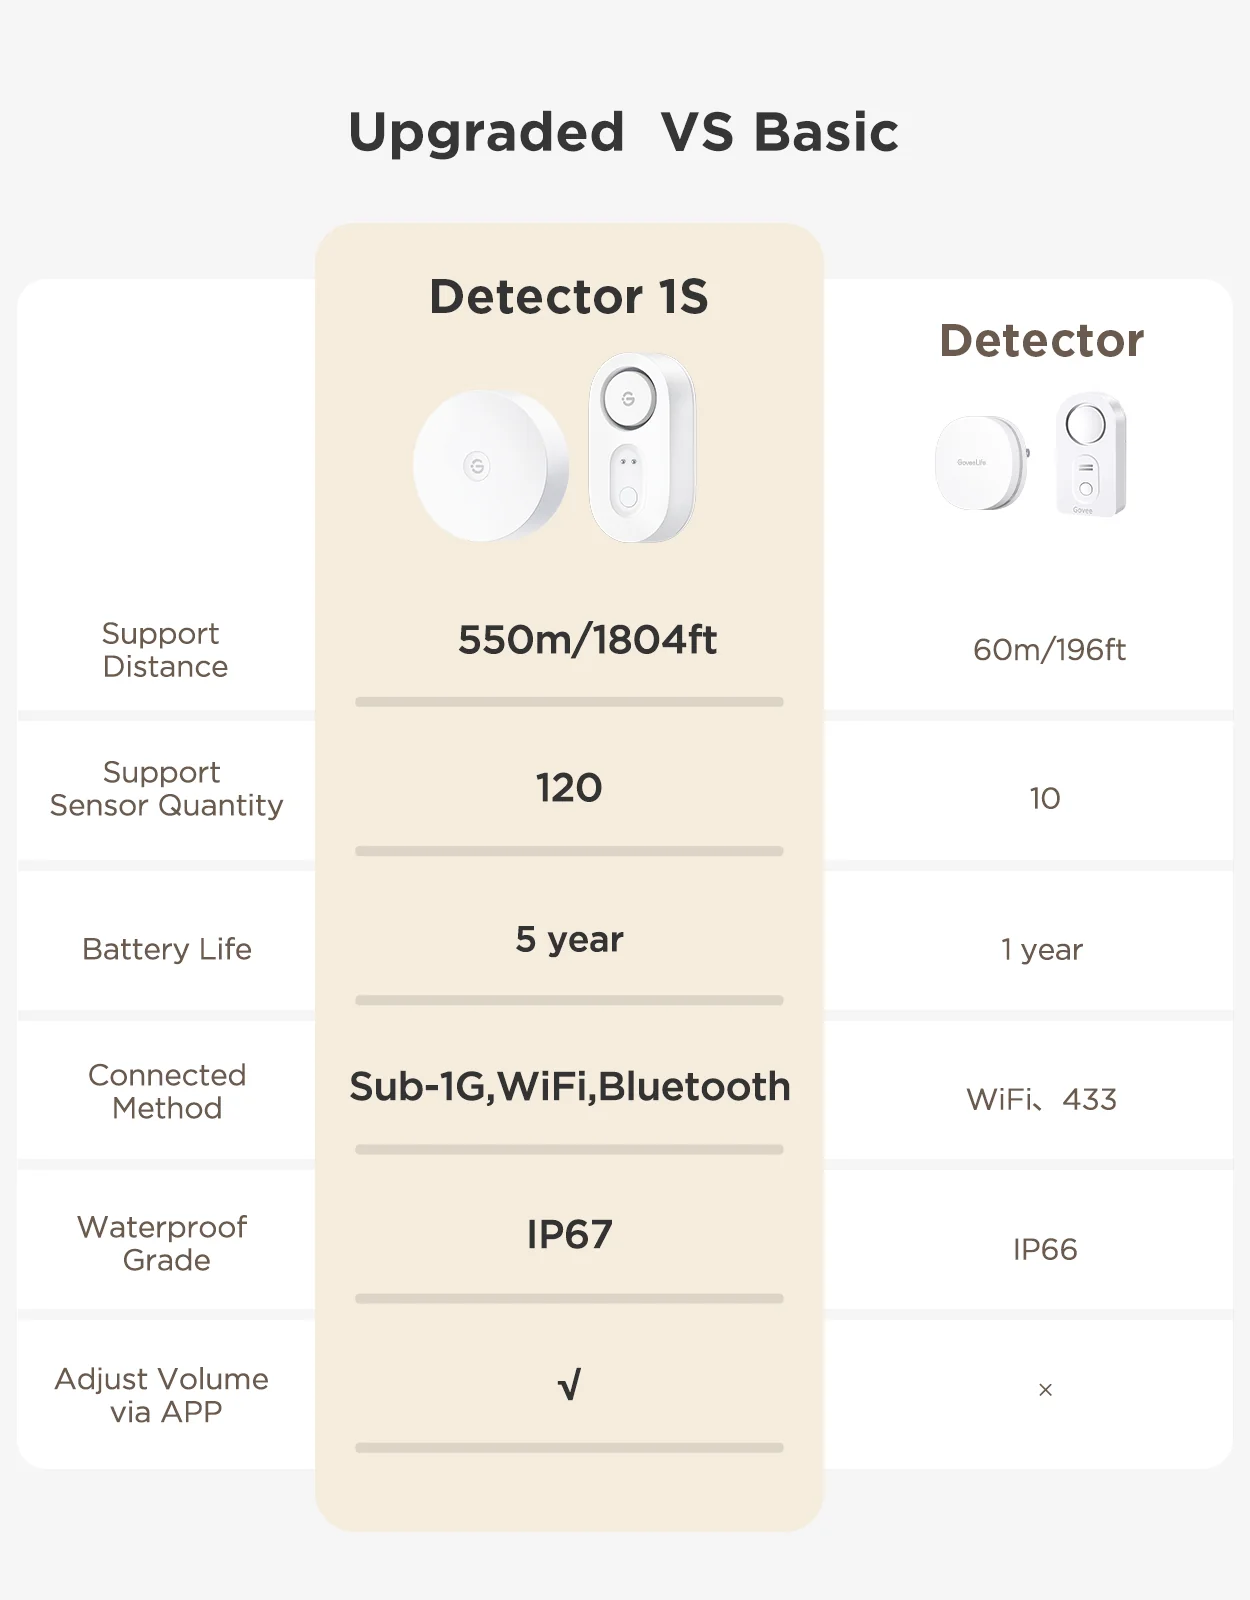Click the IP66 waterproof rating
1250x1600 pixels.
[x=1045, y=1250]
